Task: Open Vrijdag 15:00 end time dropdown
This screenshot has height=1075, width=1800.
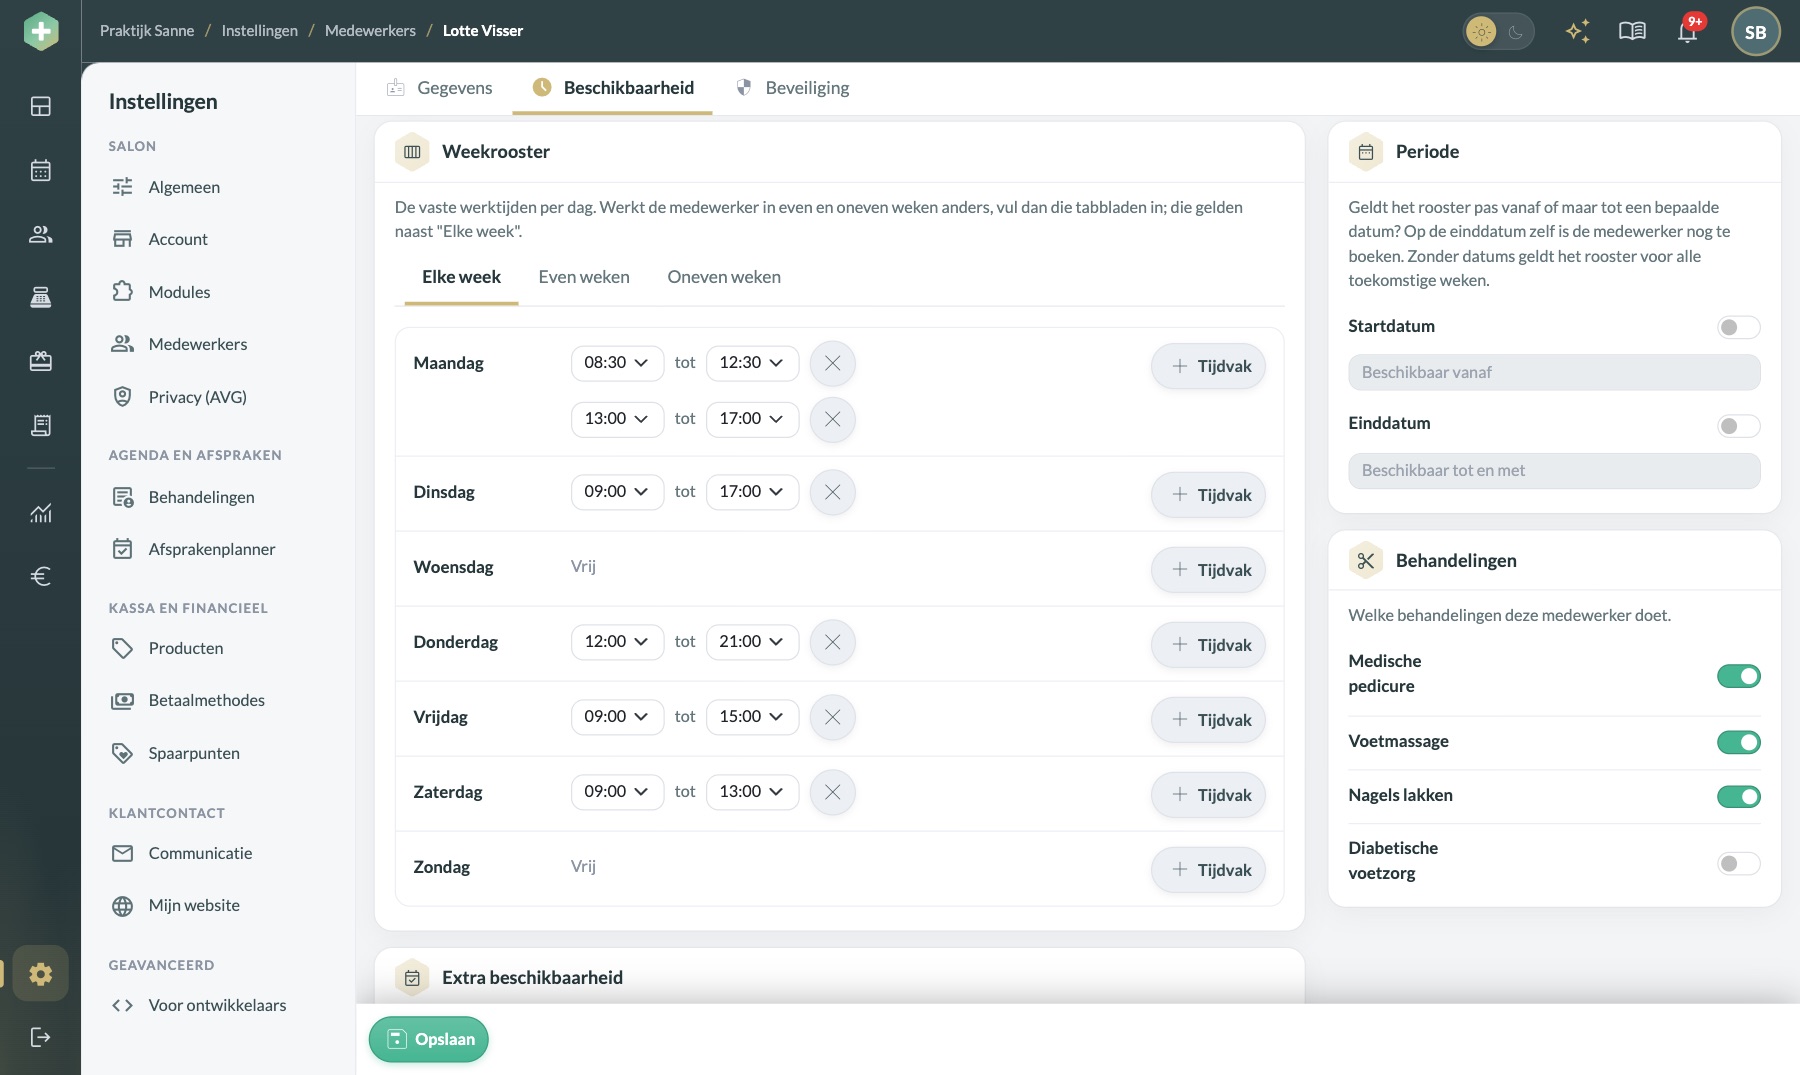Action: [752, 717]
